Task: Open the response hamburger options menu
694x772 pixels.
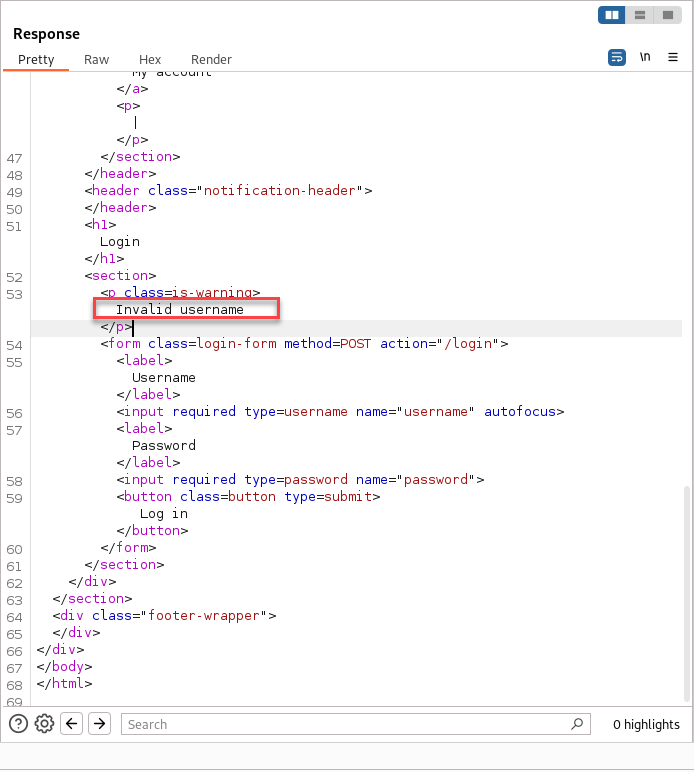Action: point(673,57)
